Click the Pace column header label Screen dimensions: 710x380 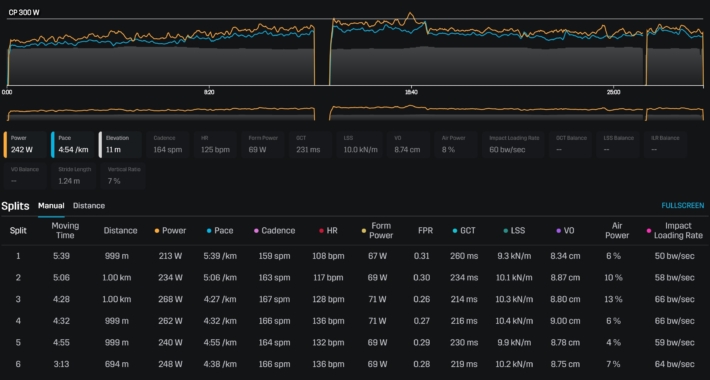pos(224,231)
